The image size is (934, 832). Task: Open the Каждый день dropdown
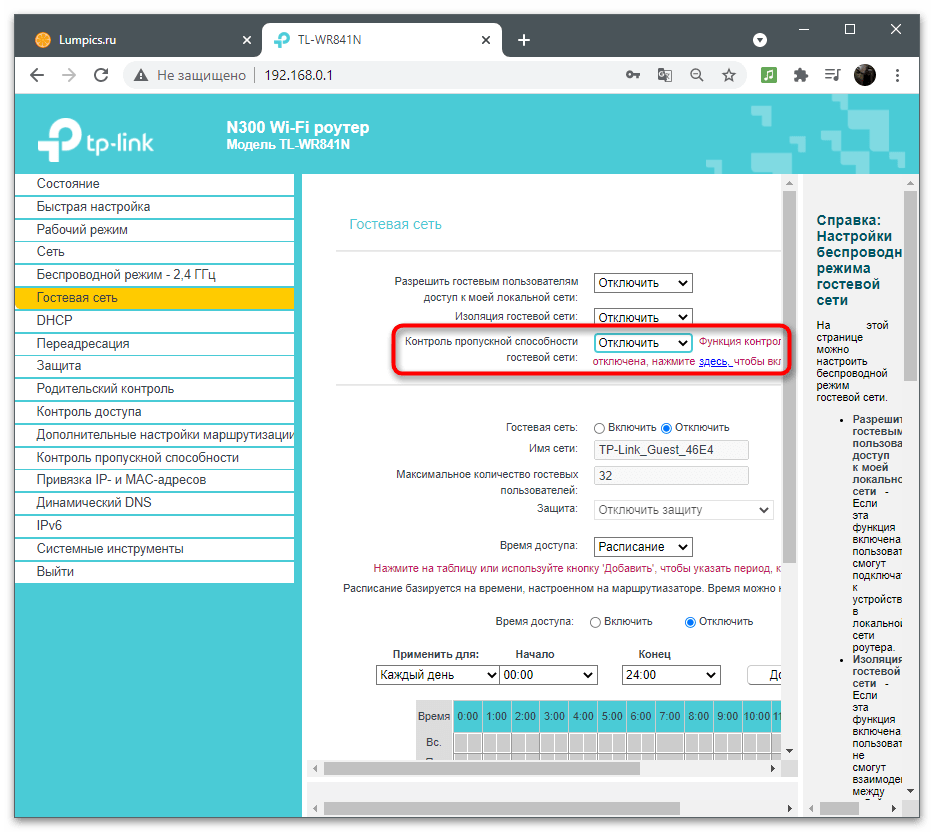[x=437, y=675]
